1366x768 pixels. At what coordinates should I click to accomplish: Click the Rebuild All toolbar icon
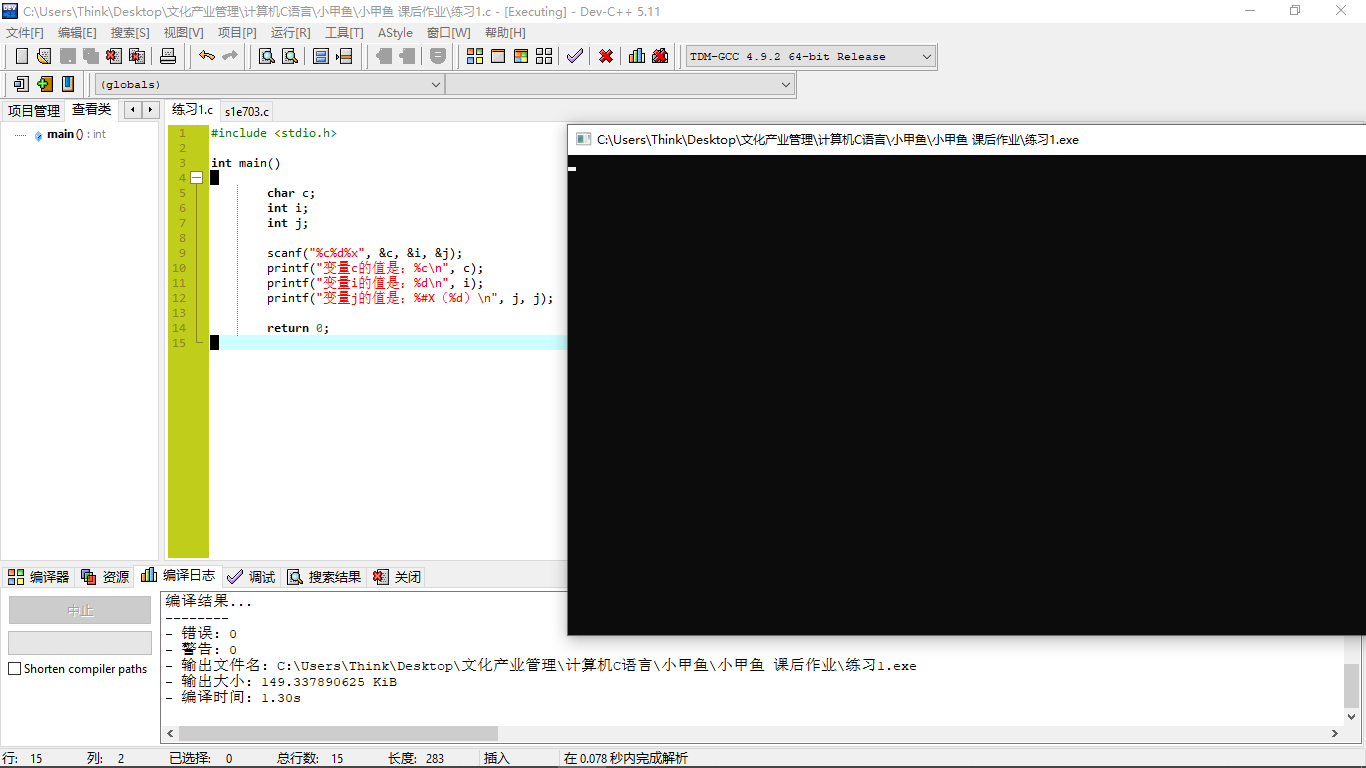click(x=544, y=56)
